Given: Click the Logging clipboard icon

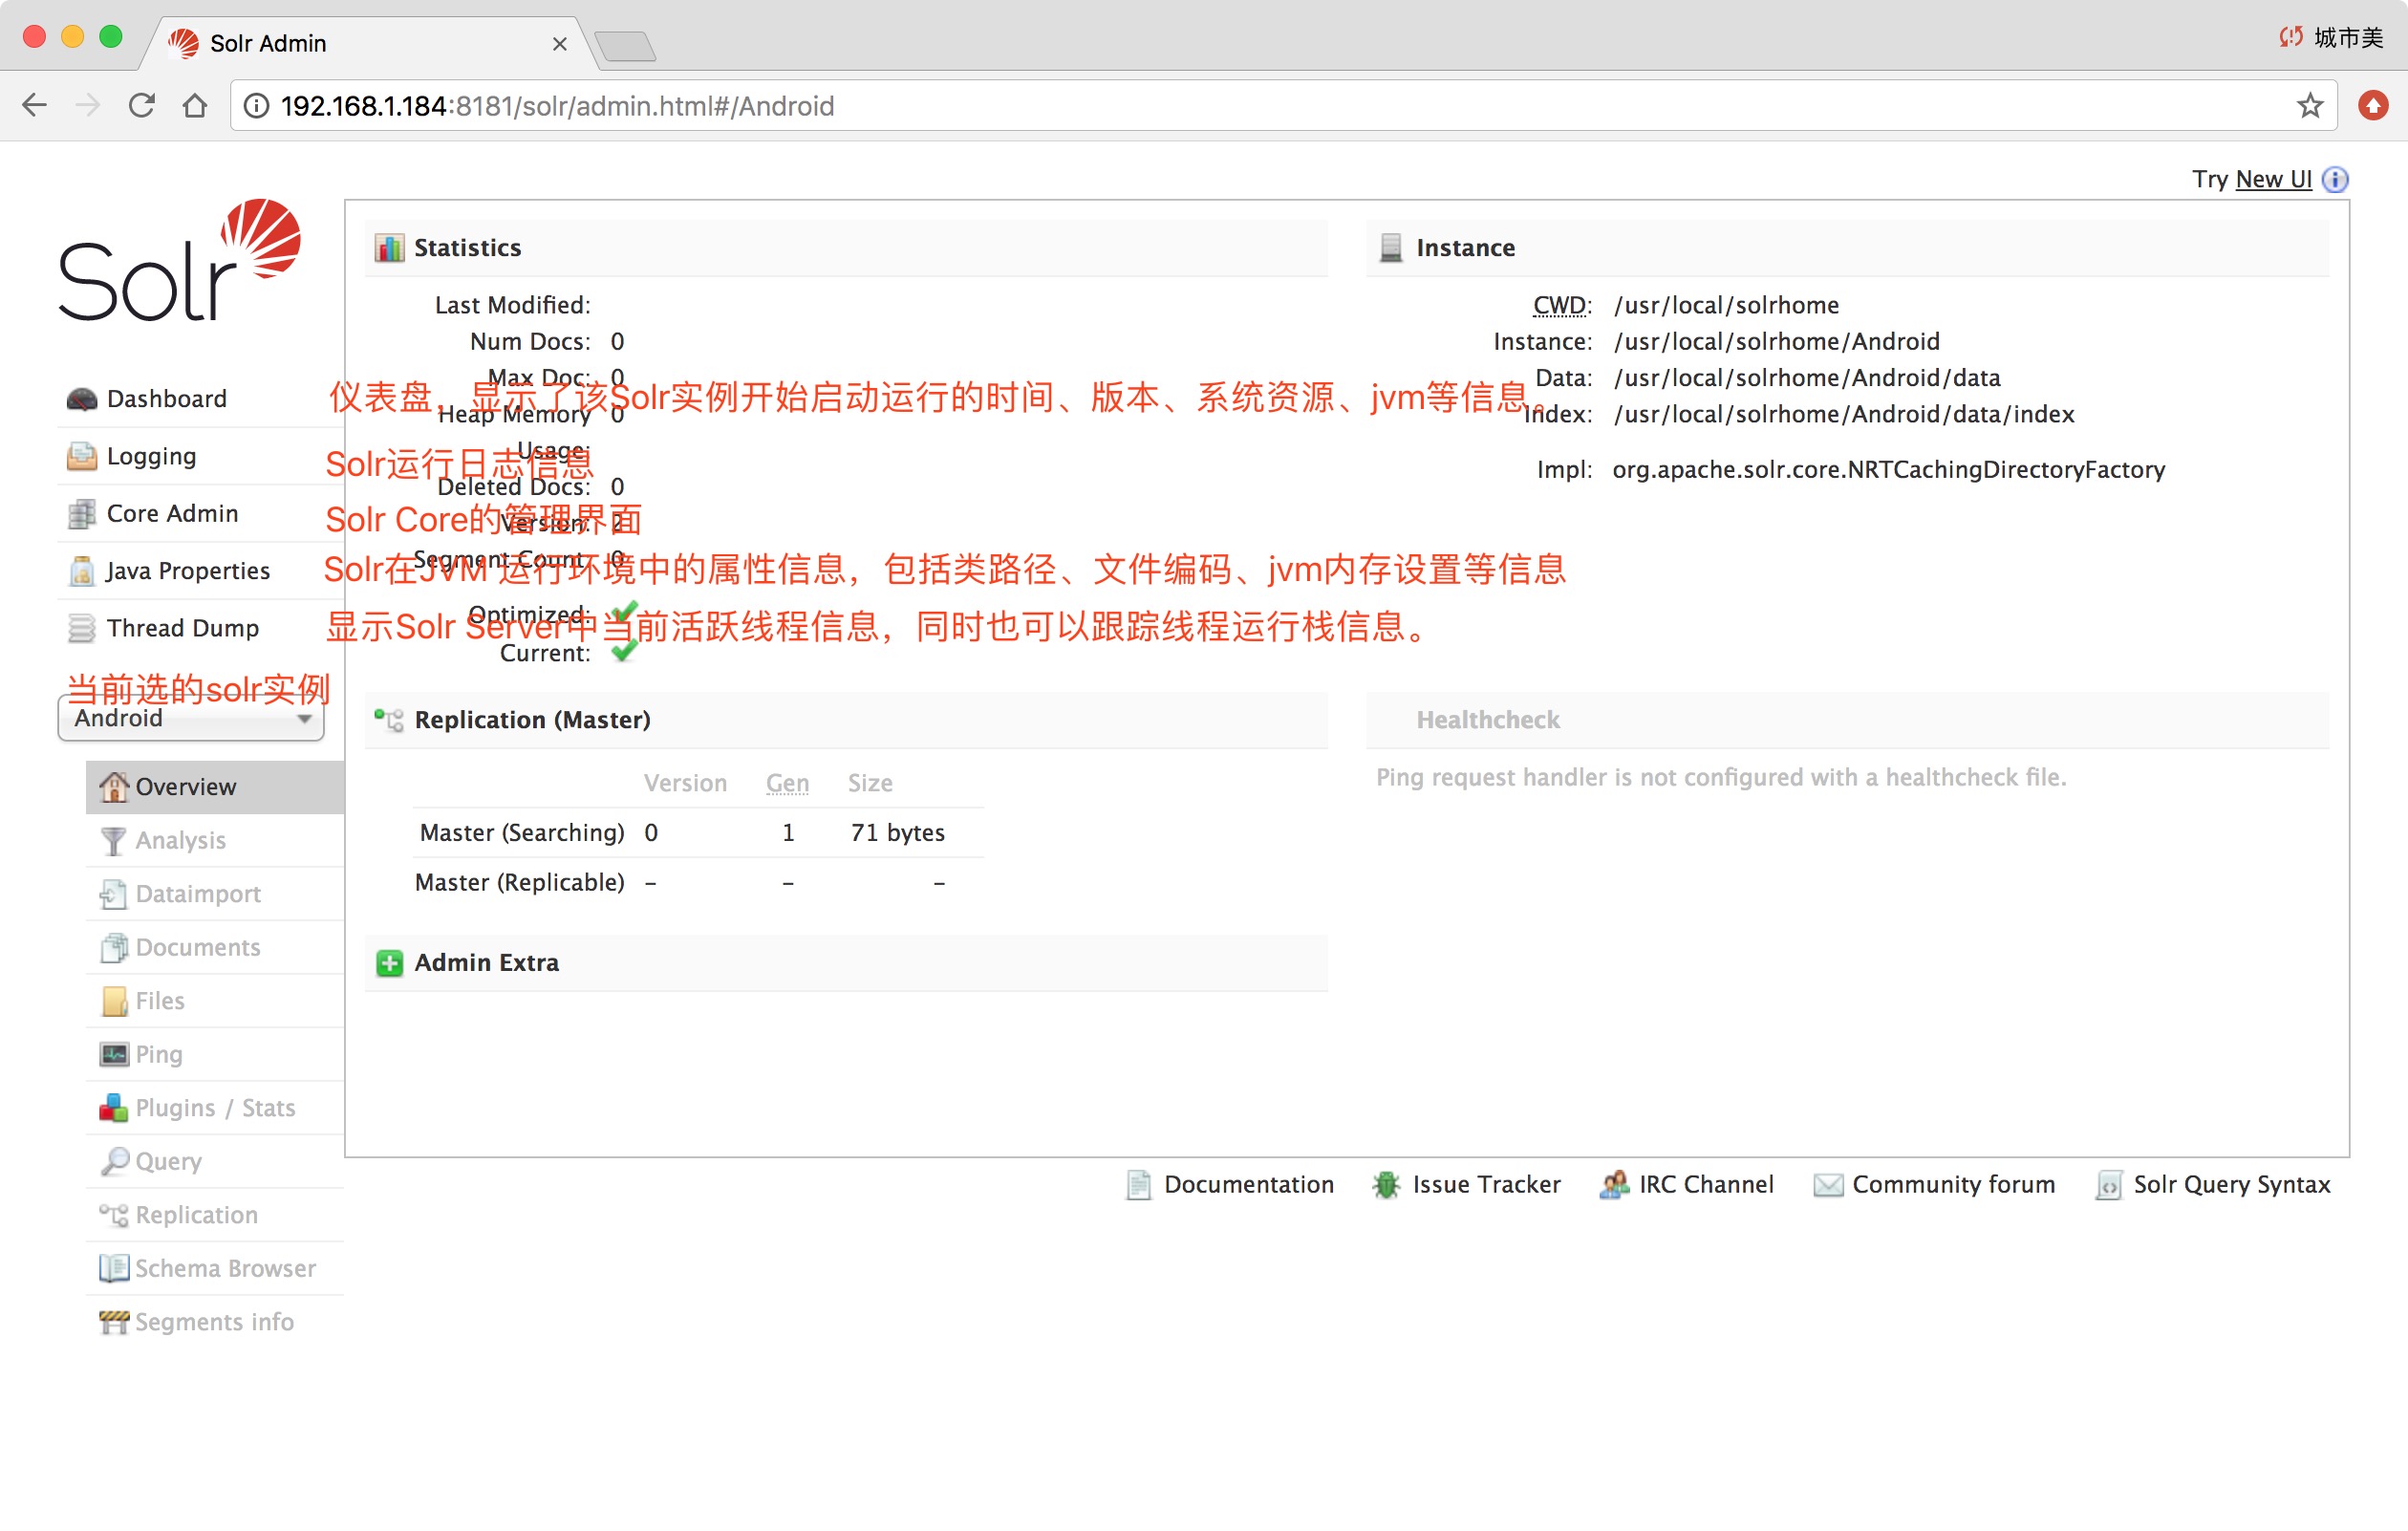Looking at the screenshot, I should pos(82,456).
